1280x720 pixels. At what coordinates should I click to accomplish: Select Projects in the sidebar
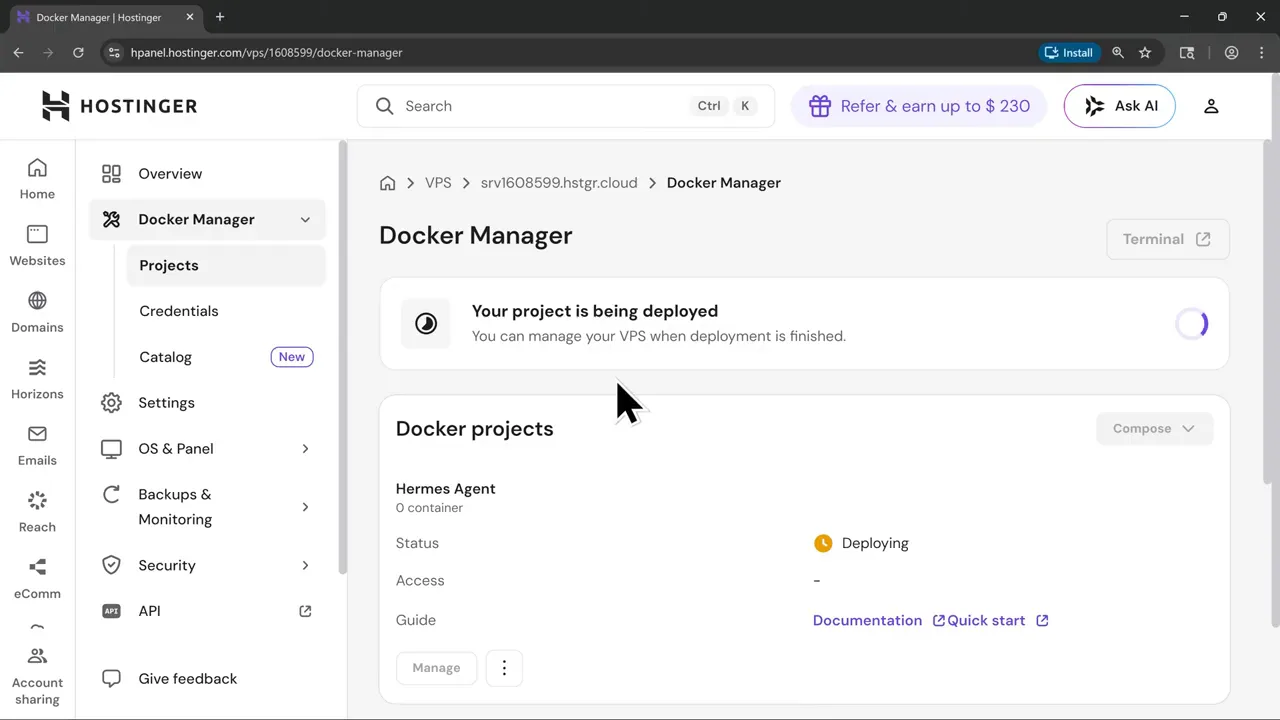pyautogui.click(x=226, y=266)
